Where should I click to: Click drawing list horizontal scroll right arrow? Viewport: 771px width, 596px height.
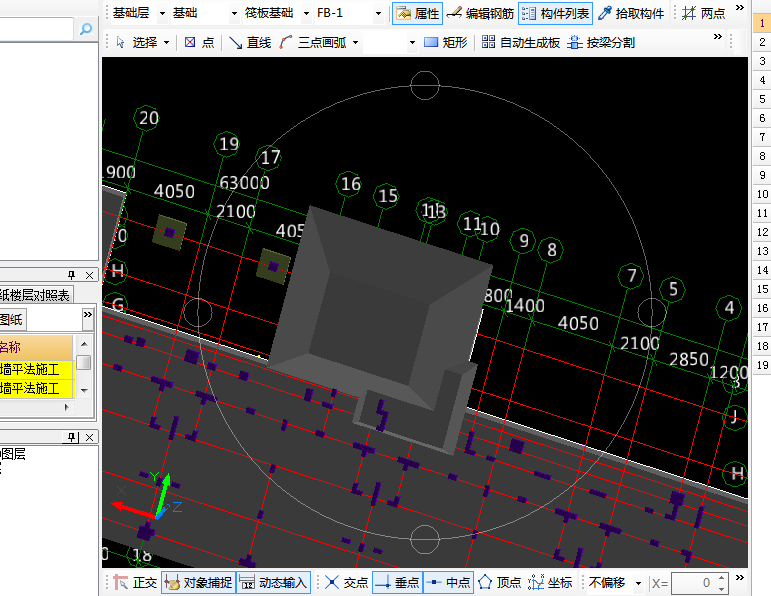(66, 407)
